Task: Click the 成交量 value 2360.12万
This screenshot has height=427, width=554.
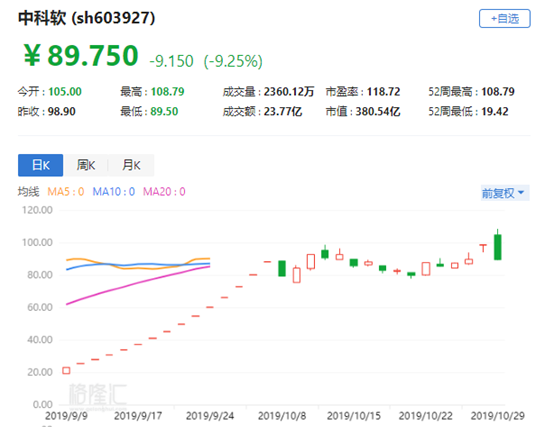Action: pyautogui.click(x=289, y=92)
